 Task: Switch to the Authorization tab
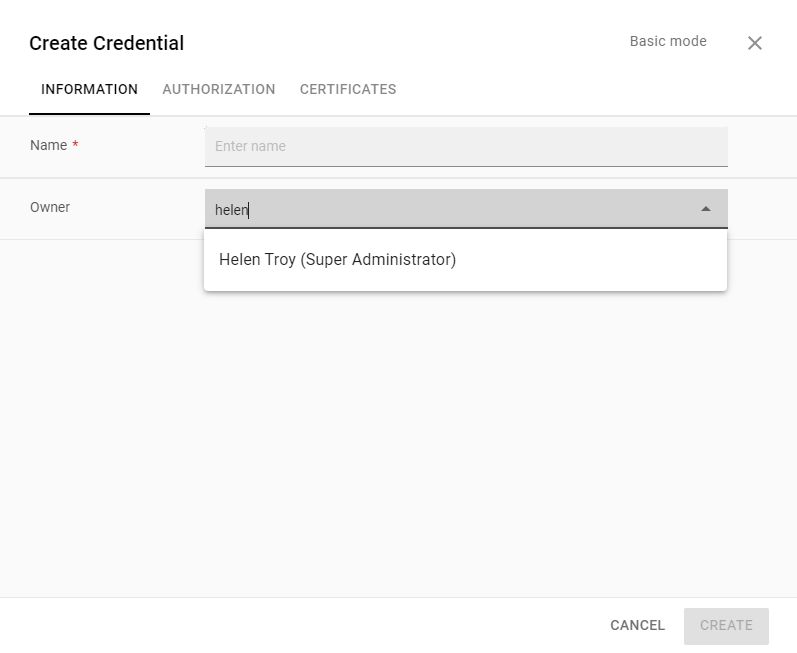tap(219, 89)
